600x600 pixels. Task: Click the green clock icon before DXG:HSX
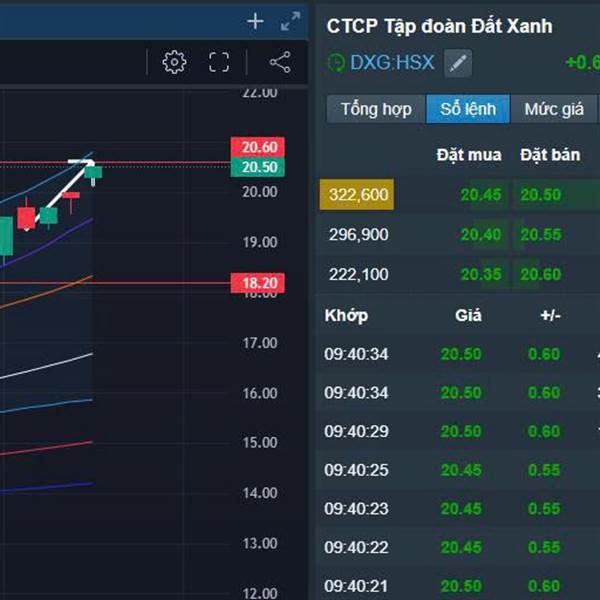337,63
